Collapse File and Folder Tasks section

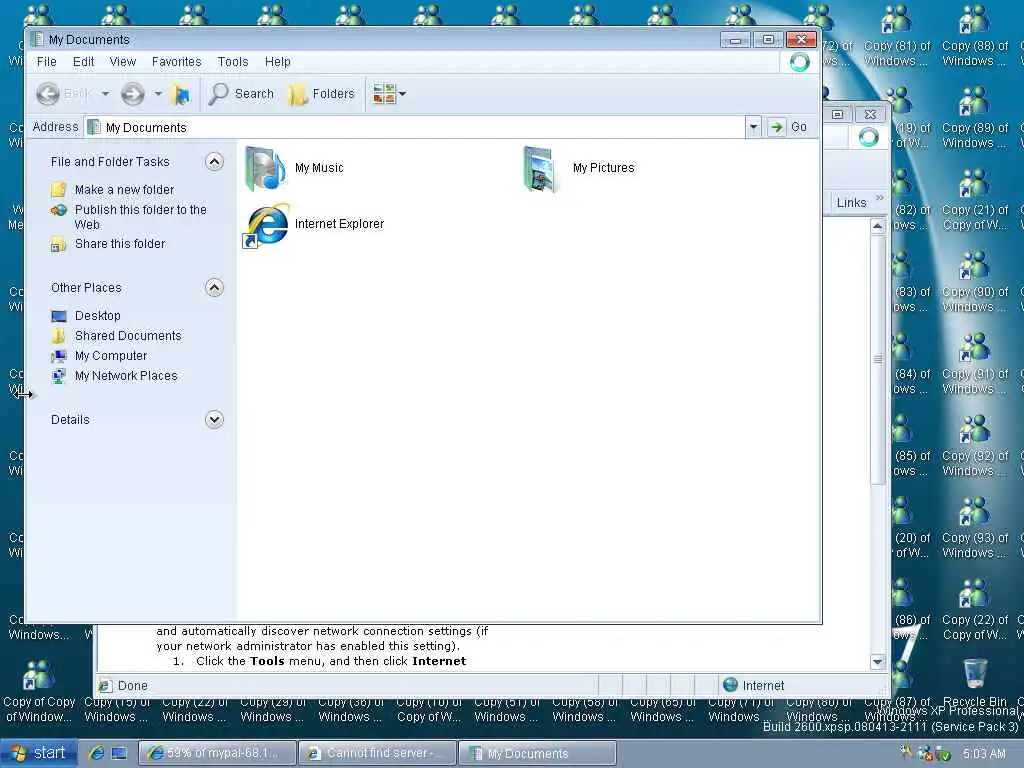pyautogui.click(x=214, y=162)
